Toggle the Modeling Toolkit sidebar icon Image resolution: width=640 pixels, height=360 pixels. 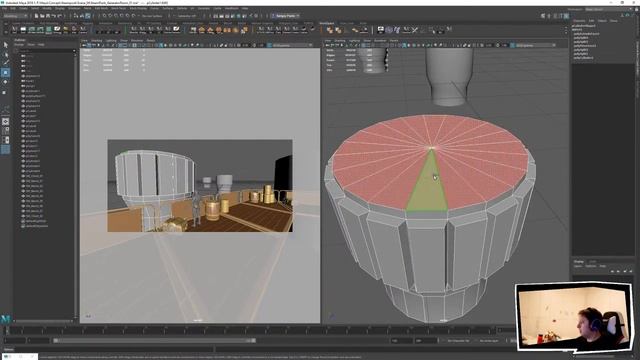(543, 16)
